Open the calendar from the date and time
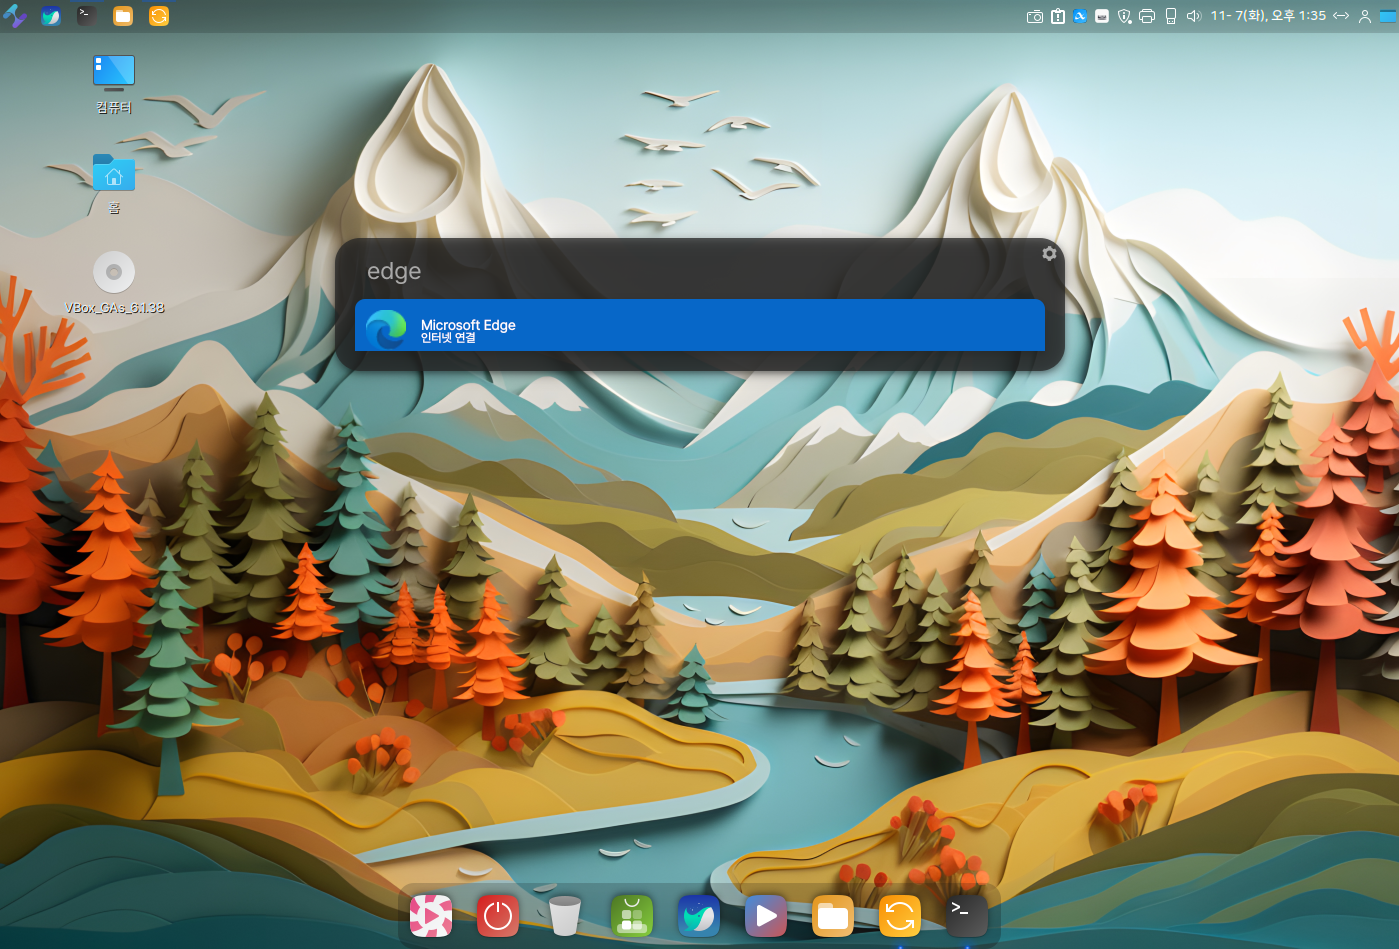This screenshot has width=1399, height=949. [x=1267, y=16]
